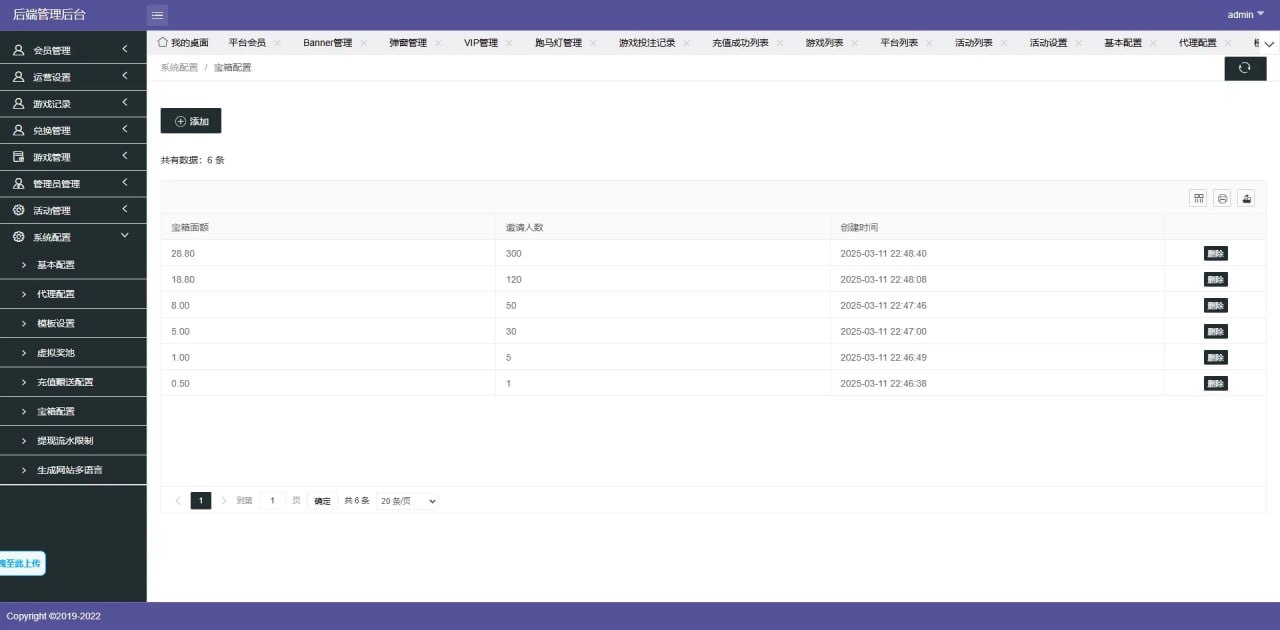
Task: Click the print icon above the table
Action: tap(1222, 198)
